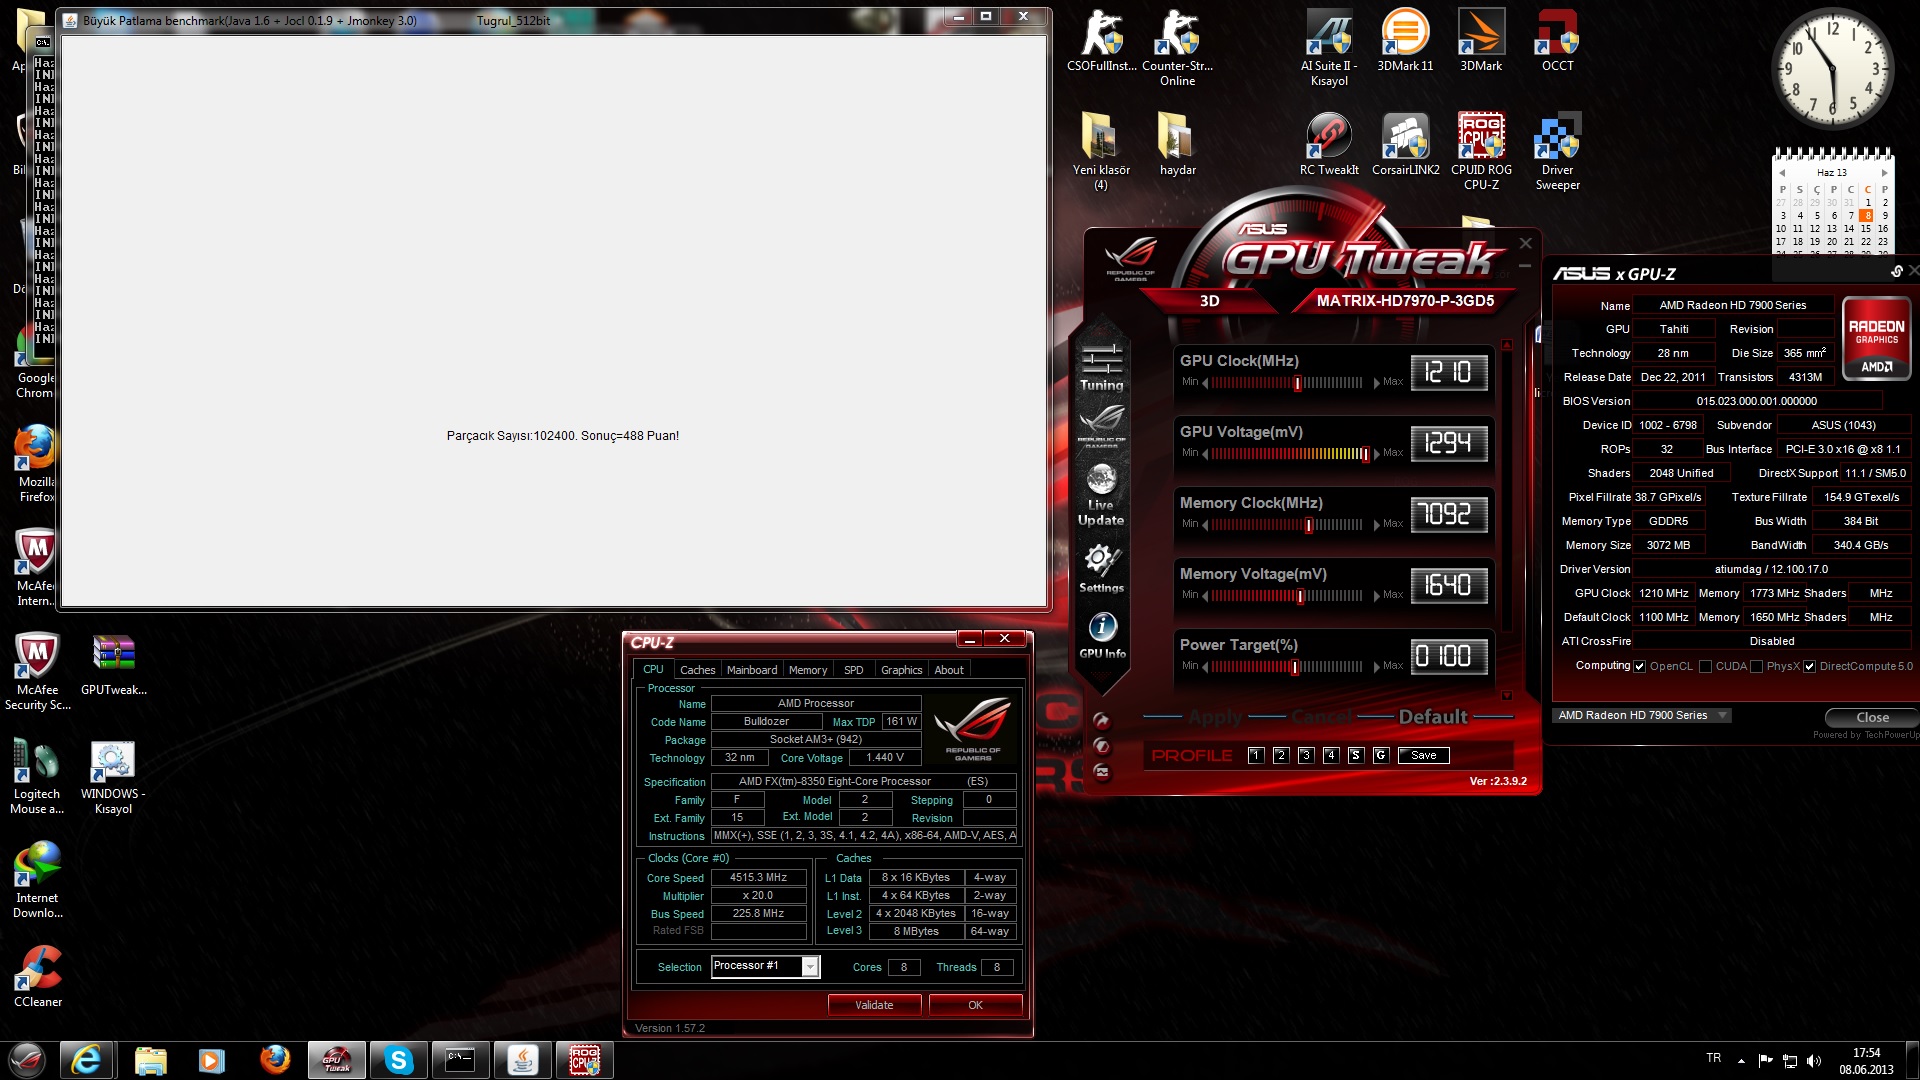This screenshot has width=1920, height=1080.
Task: Open Live Update in GPU Tweak
Action: click(1101, 495)
